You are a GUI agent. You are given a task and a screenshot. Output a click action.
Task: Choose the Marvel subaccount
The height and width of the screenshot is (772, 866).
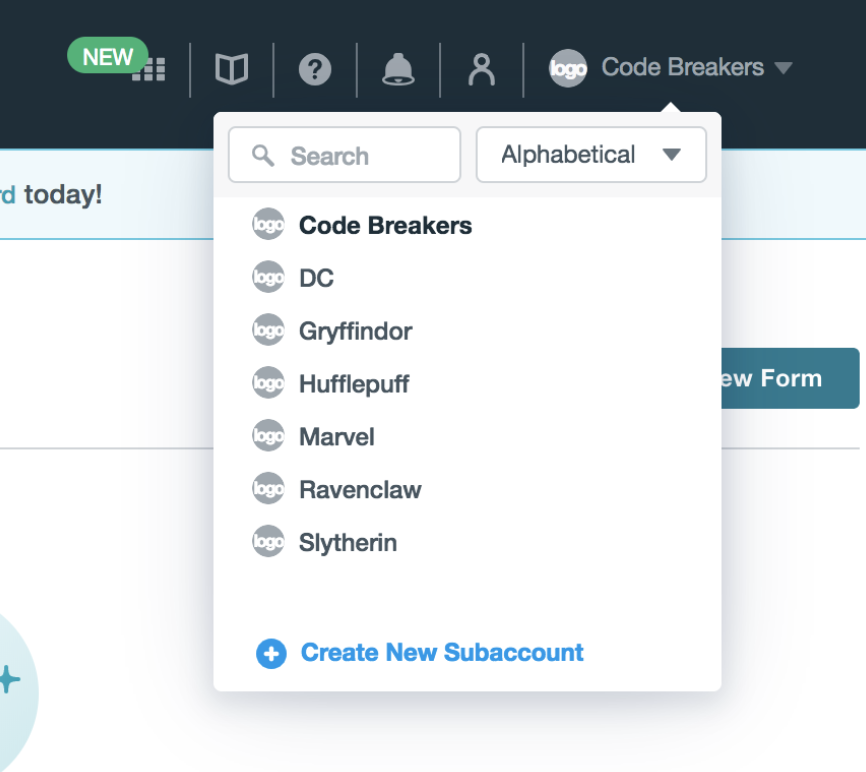(x=336, y=437)
